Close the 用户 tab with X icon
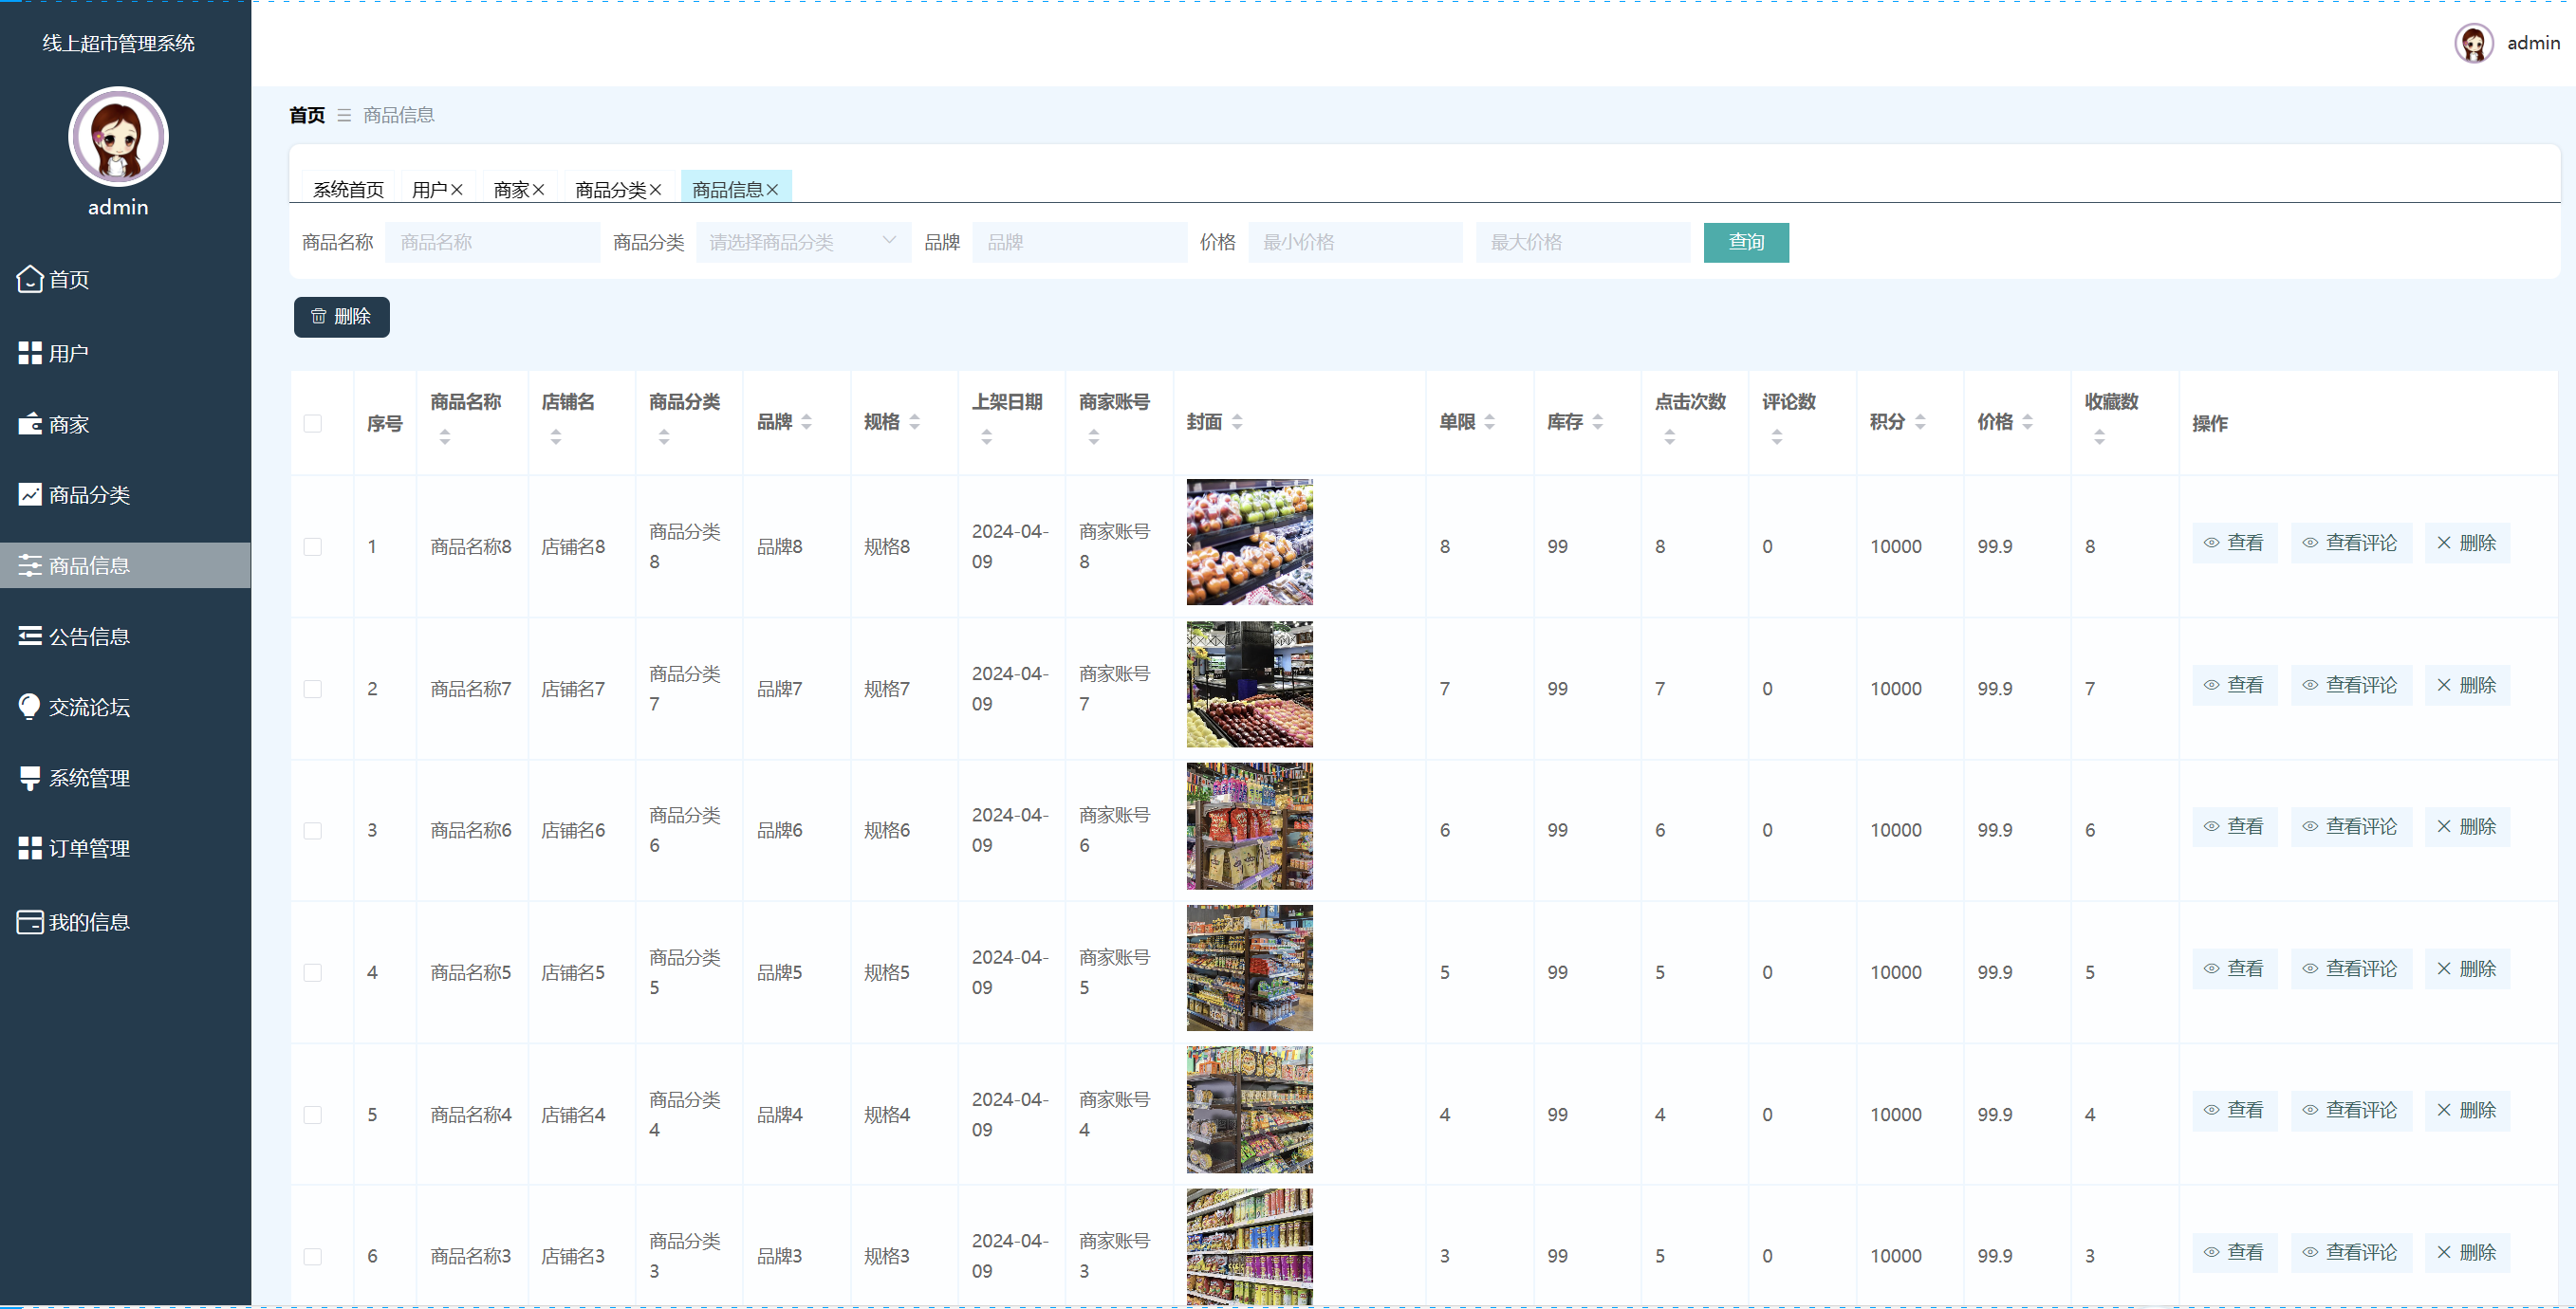2576x1309 pixels. pyautogui.click(x=457, y=190)
